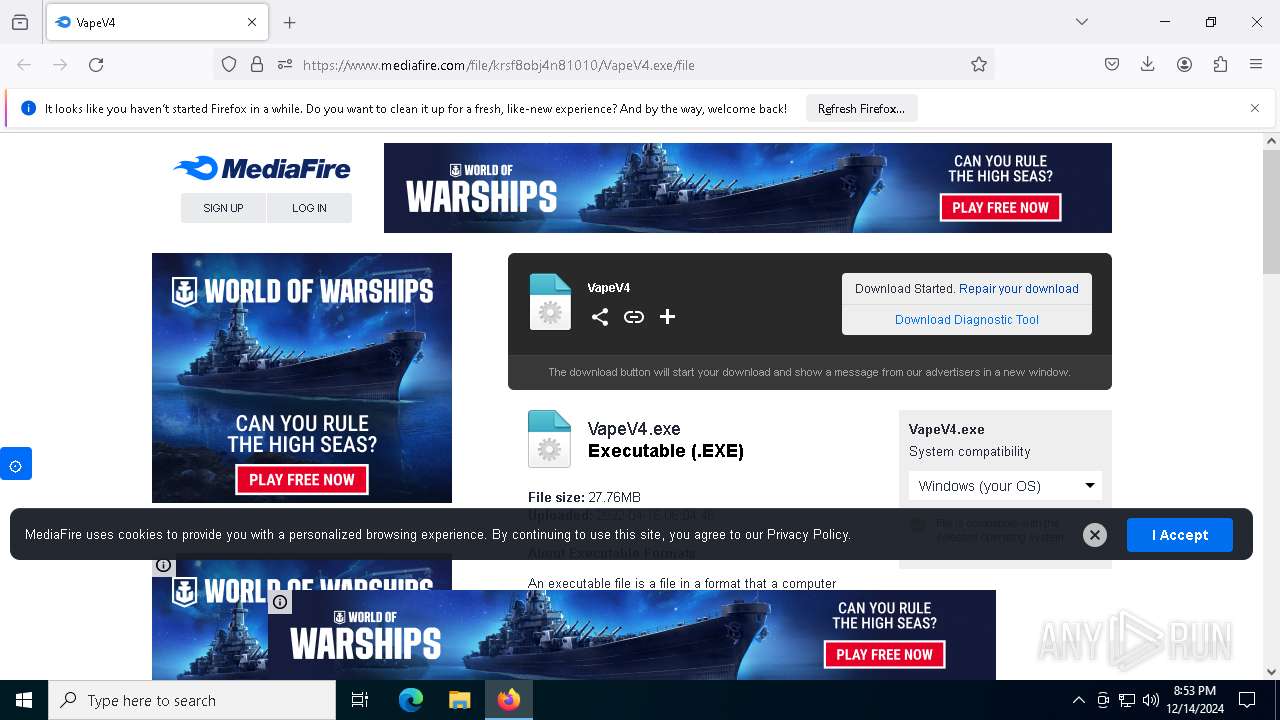The height and width of the screenshot is (720, 1280).
Task: Click the left sidebar PLAY FREE NOW button
Action: pos(302,479)
